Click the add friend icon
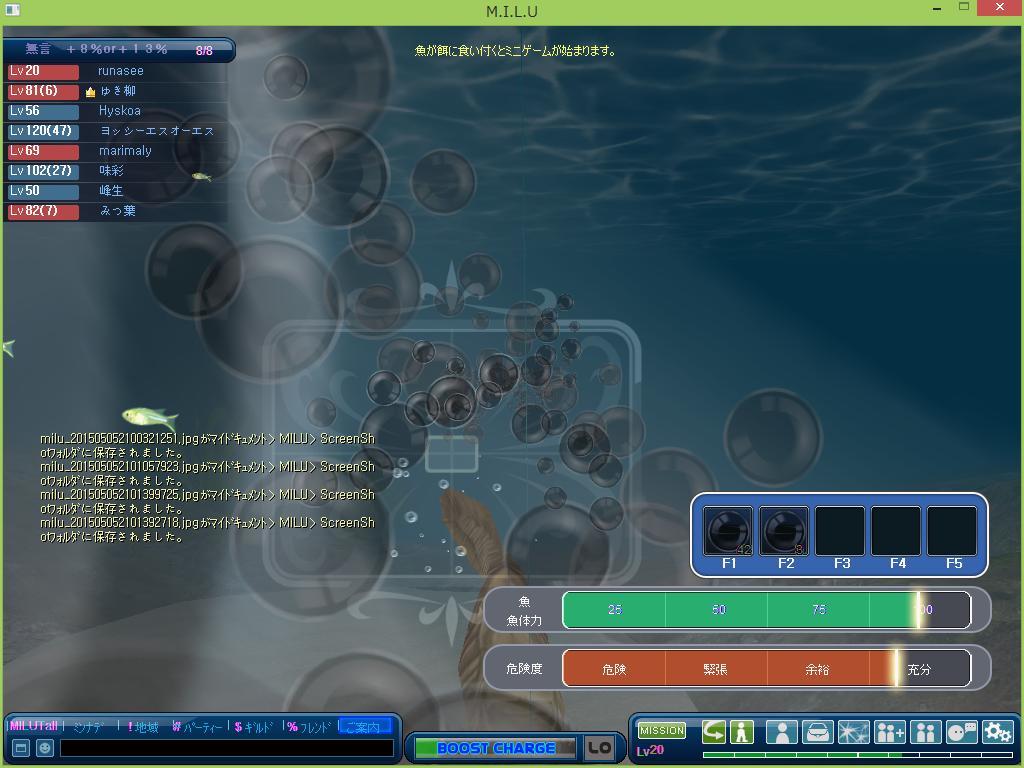 click(889, 732)
